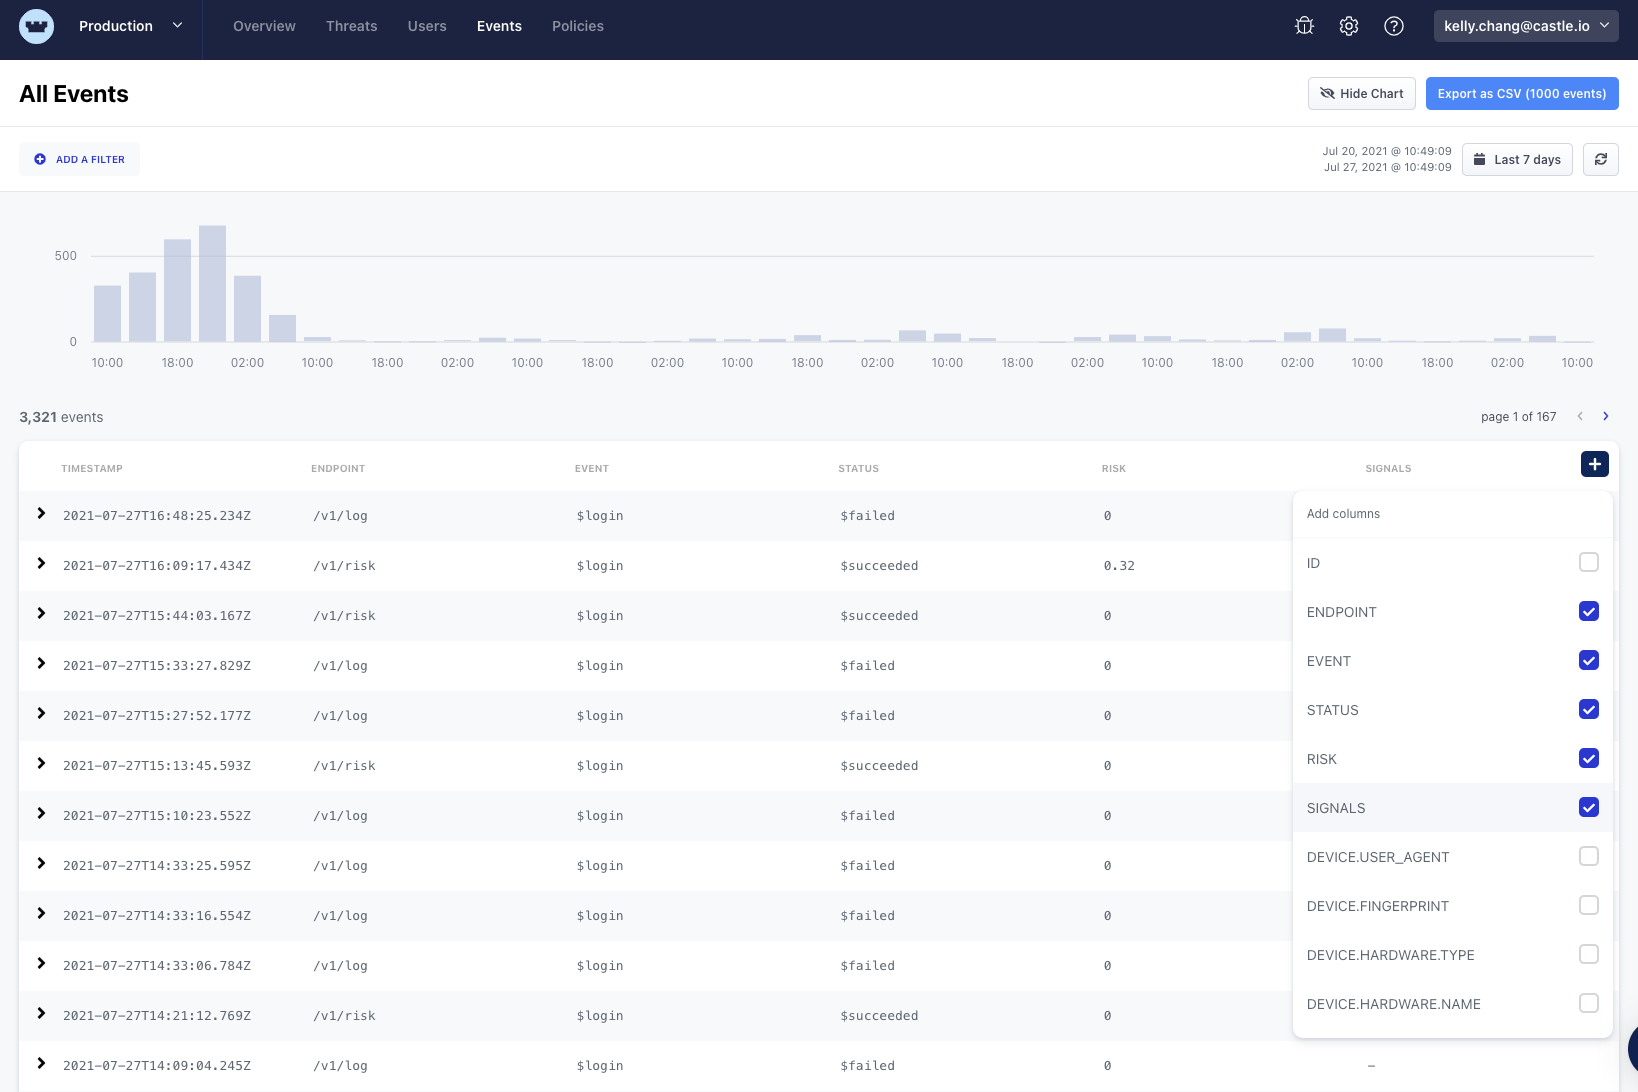Enable the DEVICE.HARDWARE.NAME column checkbox

tap(1589, 1003)
